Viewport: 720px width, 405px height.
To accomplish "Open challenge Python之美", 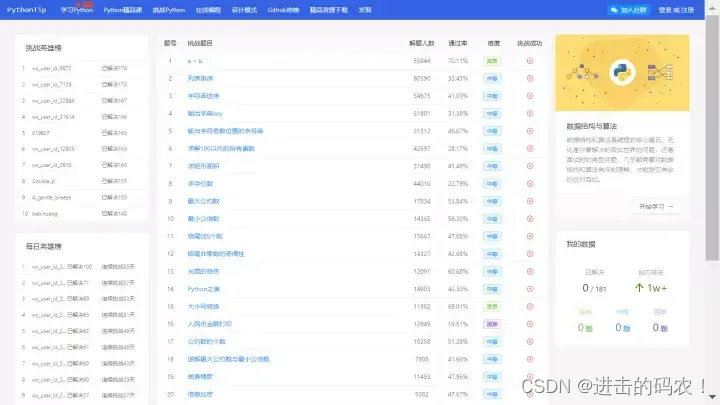I will click(x=203, y=289).
